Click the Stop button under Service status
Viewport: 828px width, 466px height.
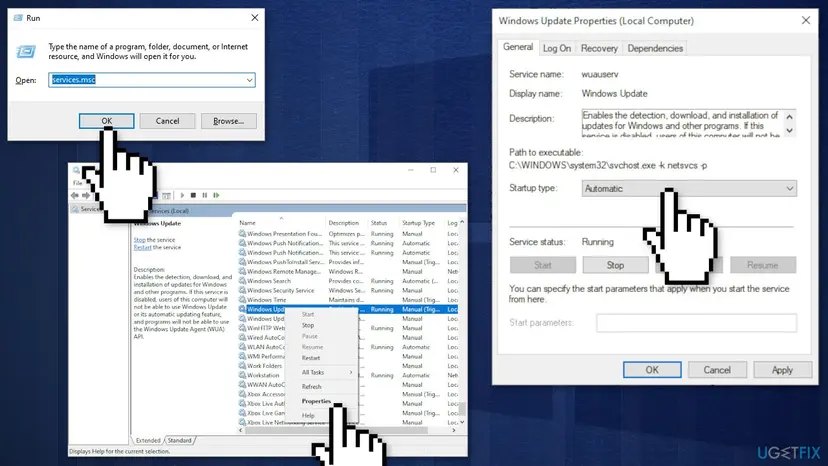tap(615, 265)
